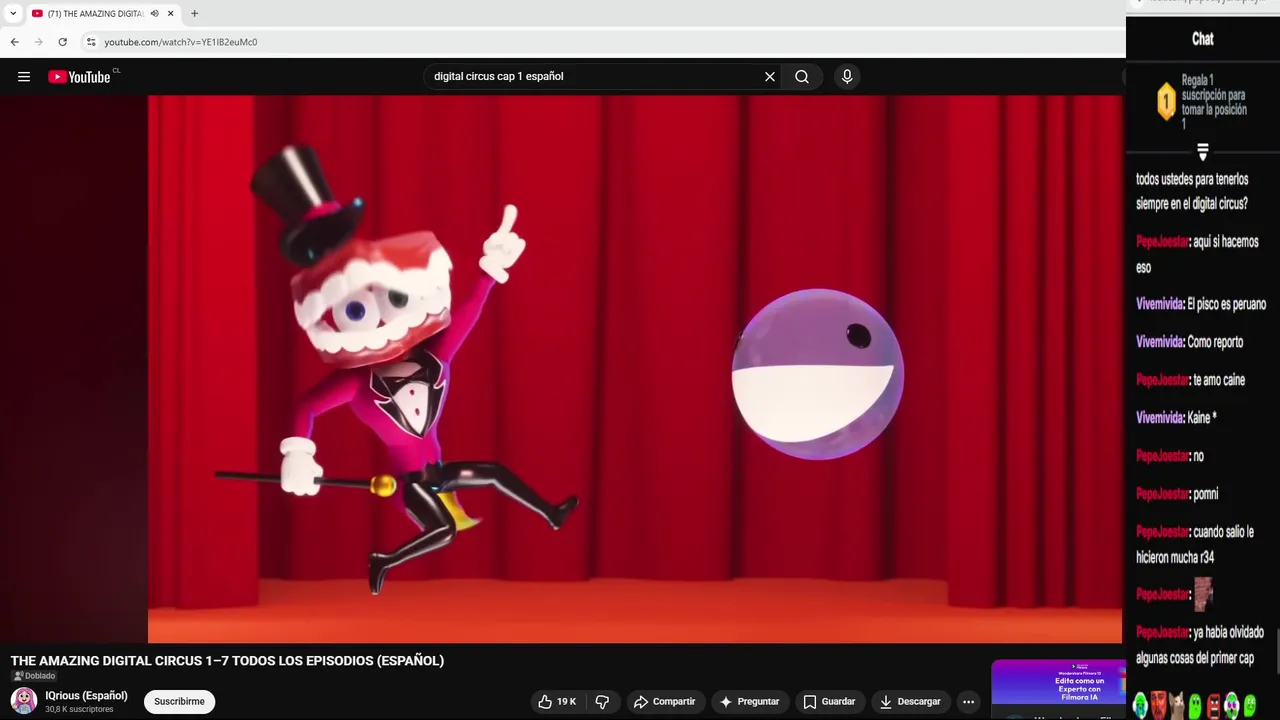Clear the search query with the X
The image size is (1280, 720).
pyautogui.click(x=770, y=77)
